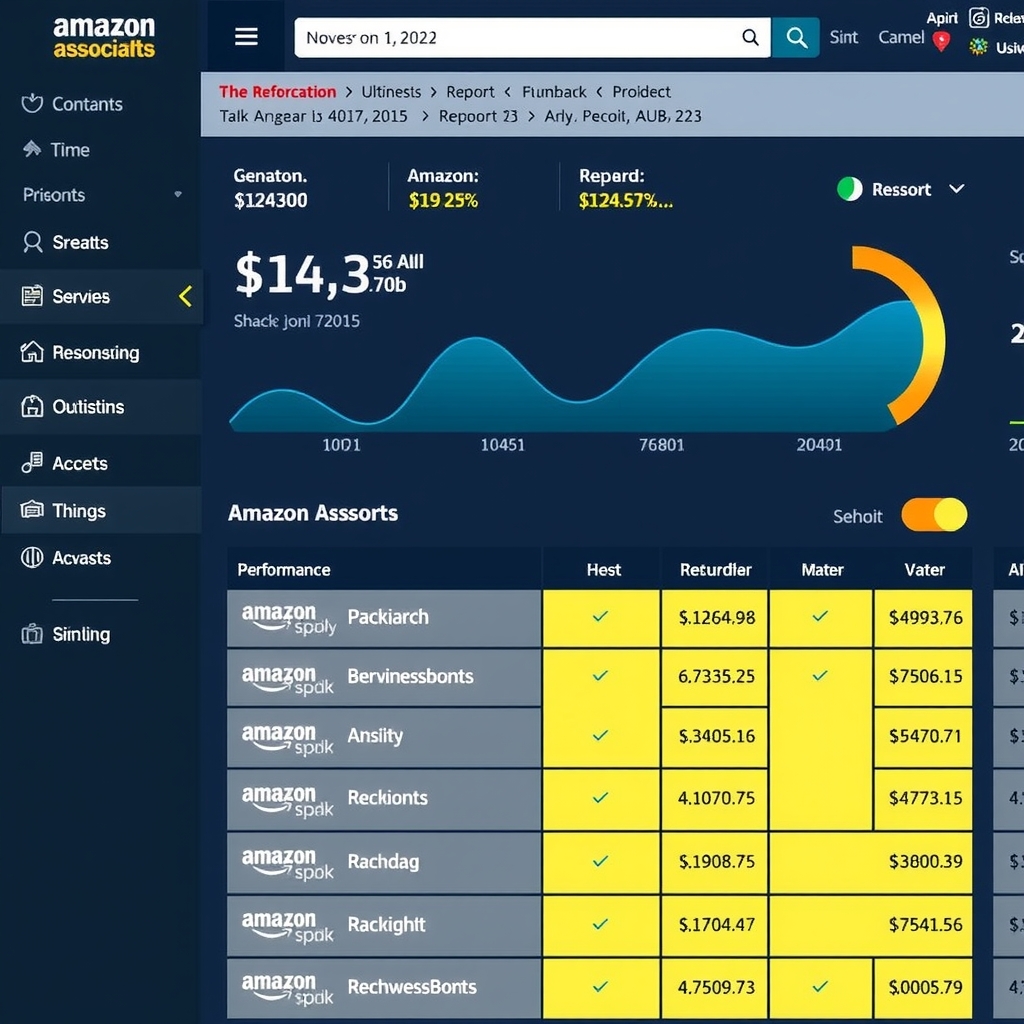Toggle Mater checkmark for Packiarch

[x=820, y=616]
